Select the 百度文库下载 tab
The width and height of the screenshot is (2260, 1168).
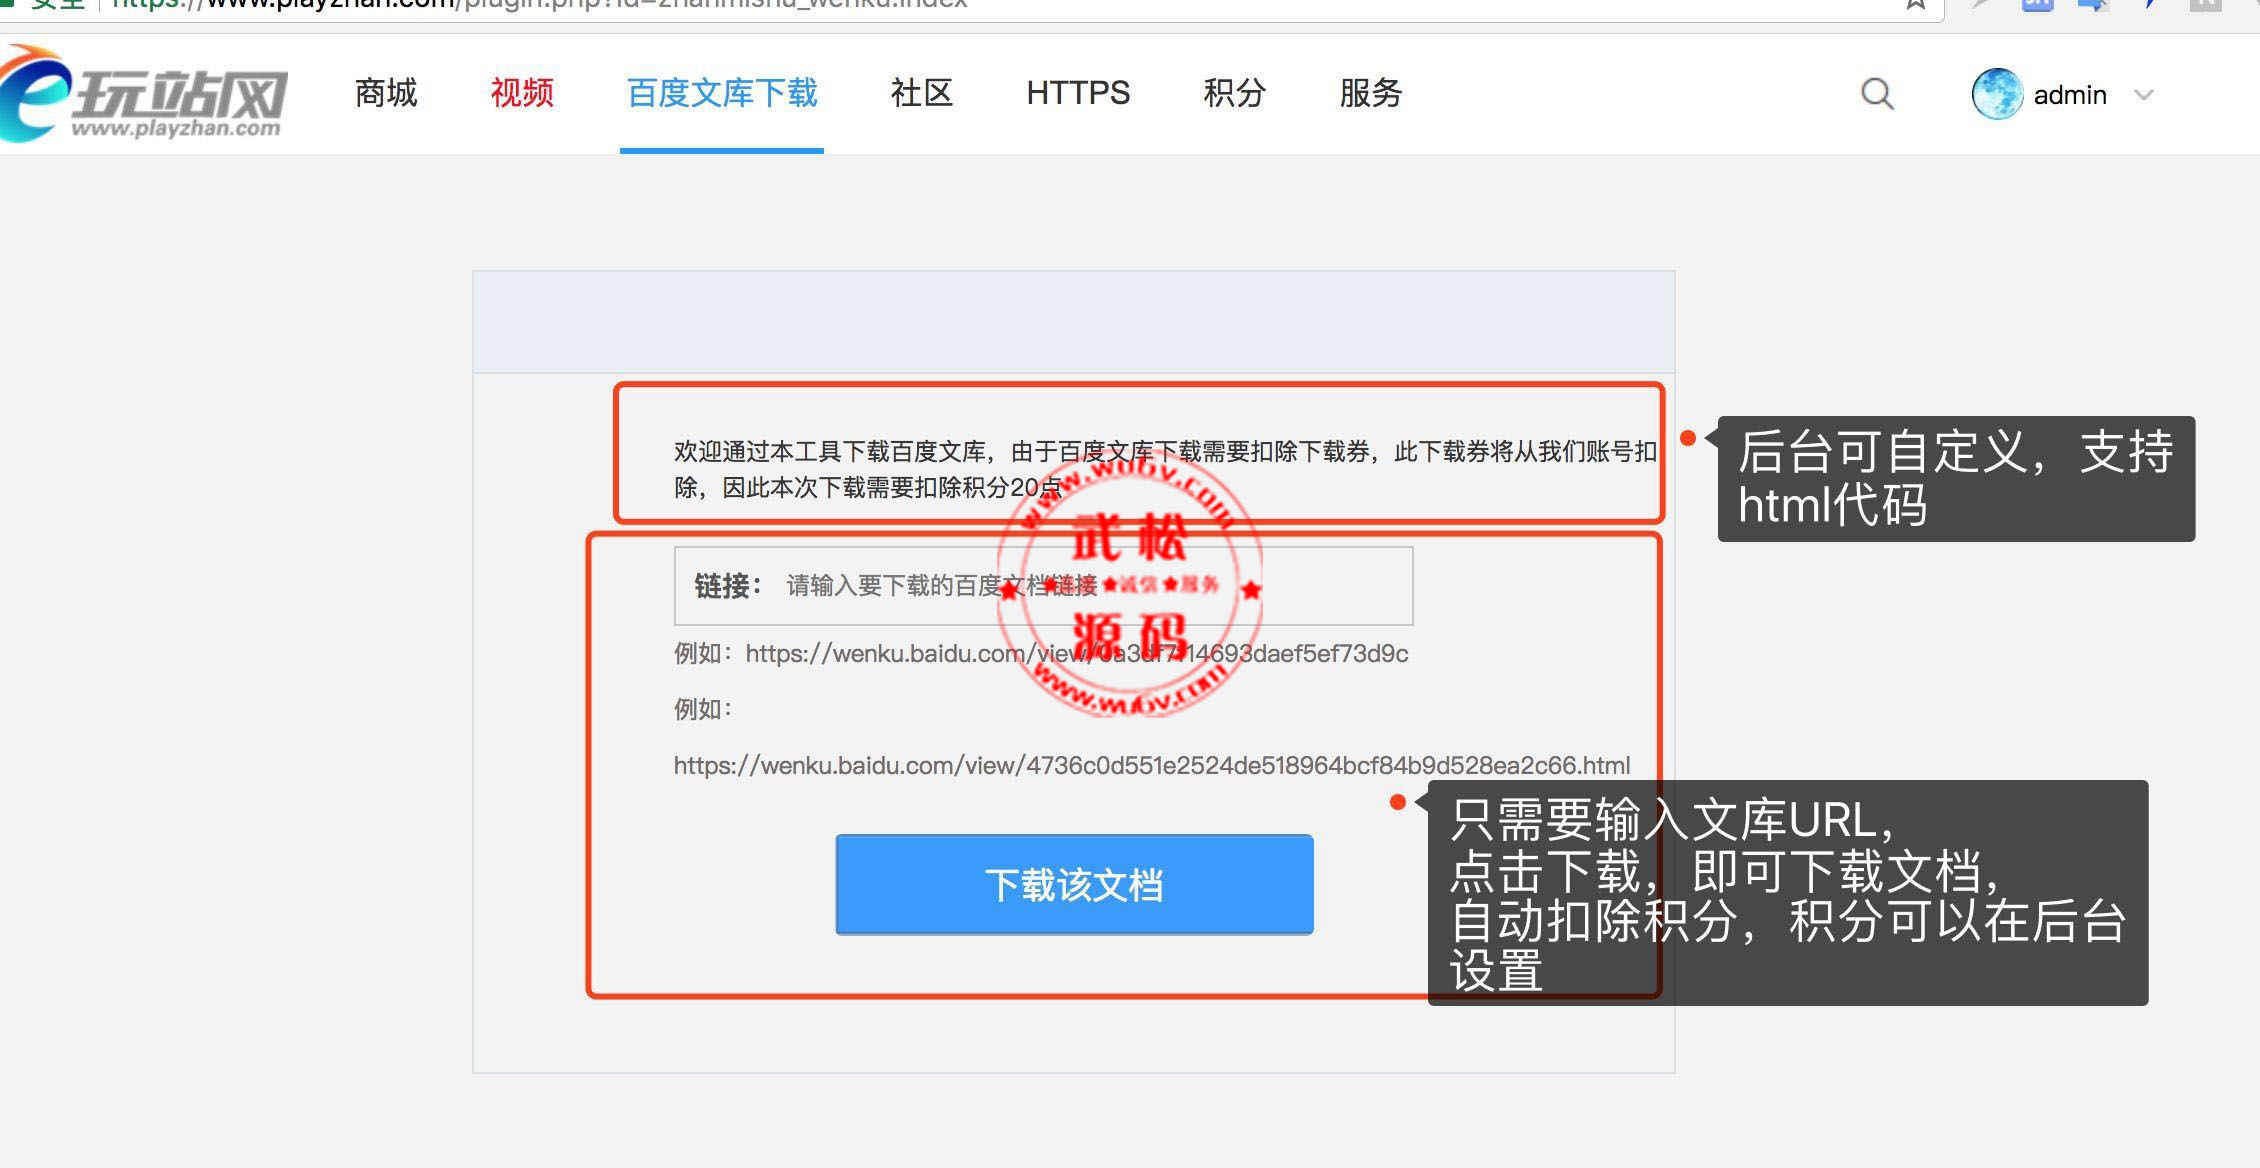click(722, 93)
